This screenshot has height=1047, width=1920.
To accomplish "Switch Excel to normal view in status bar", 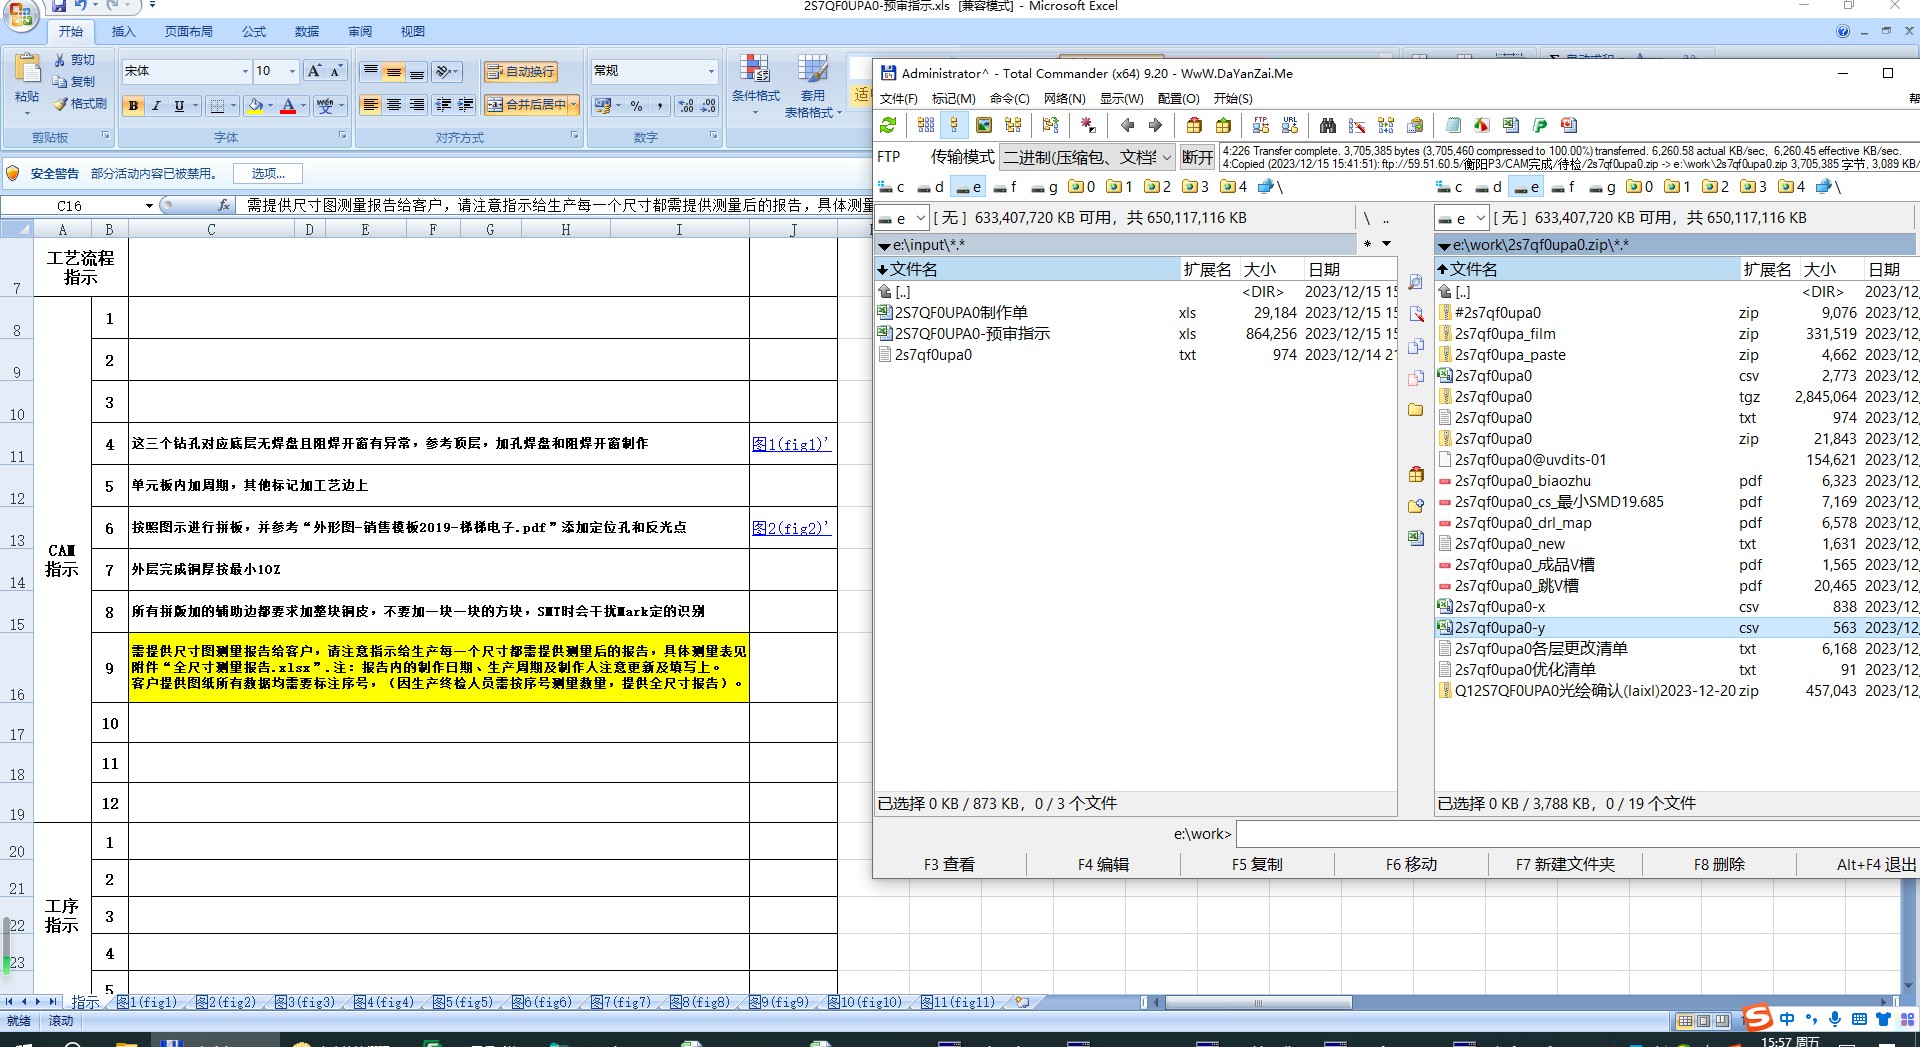I will tap(1685, 1021).
